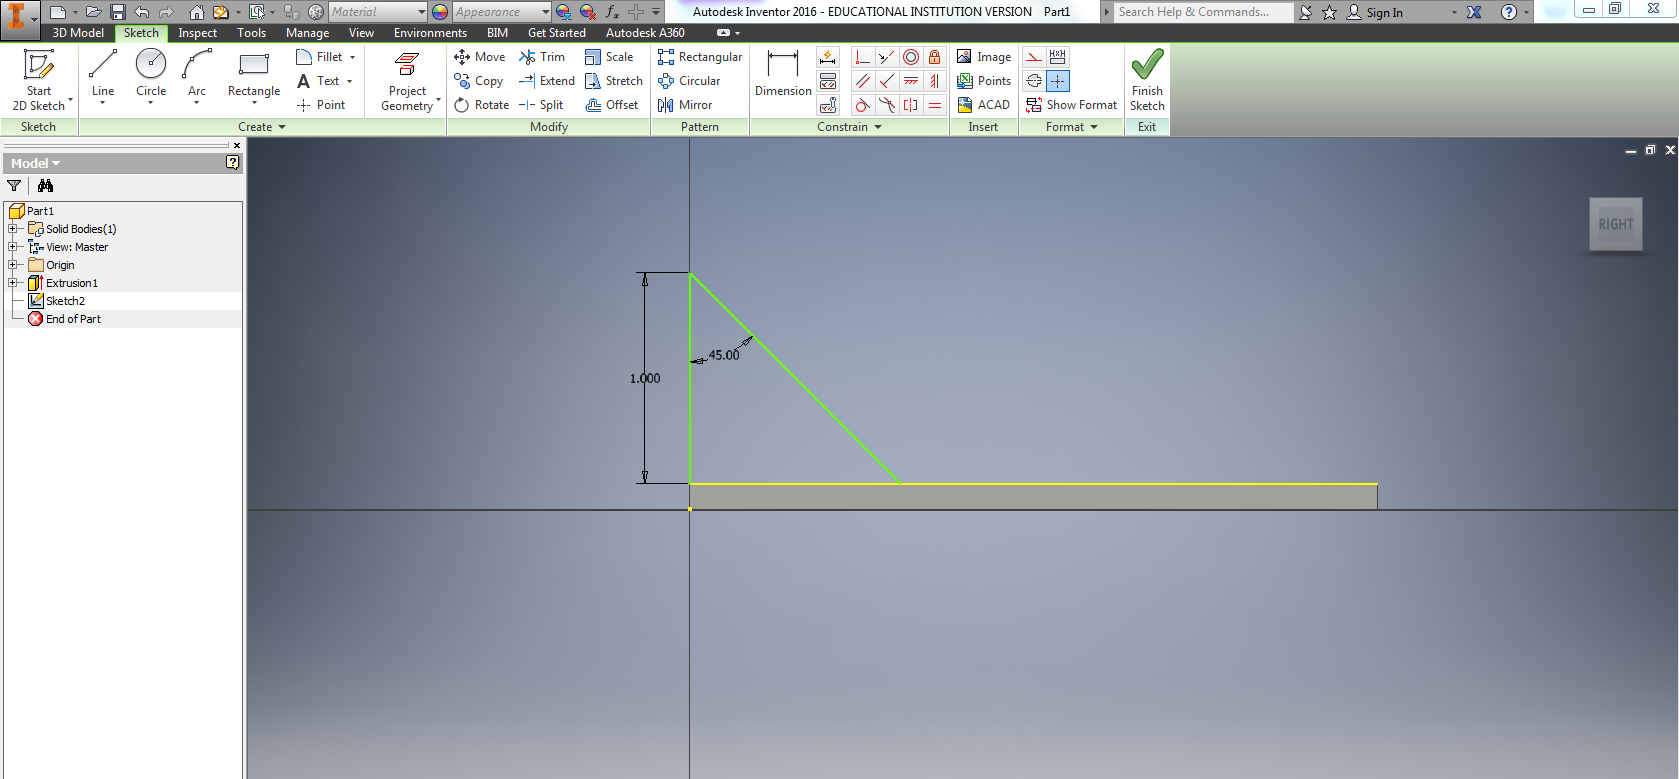Switch to the Manage tab

[308, 33]
